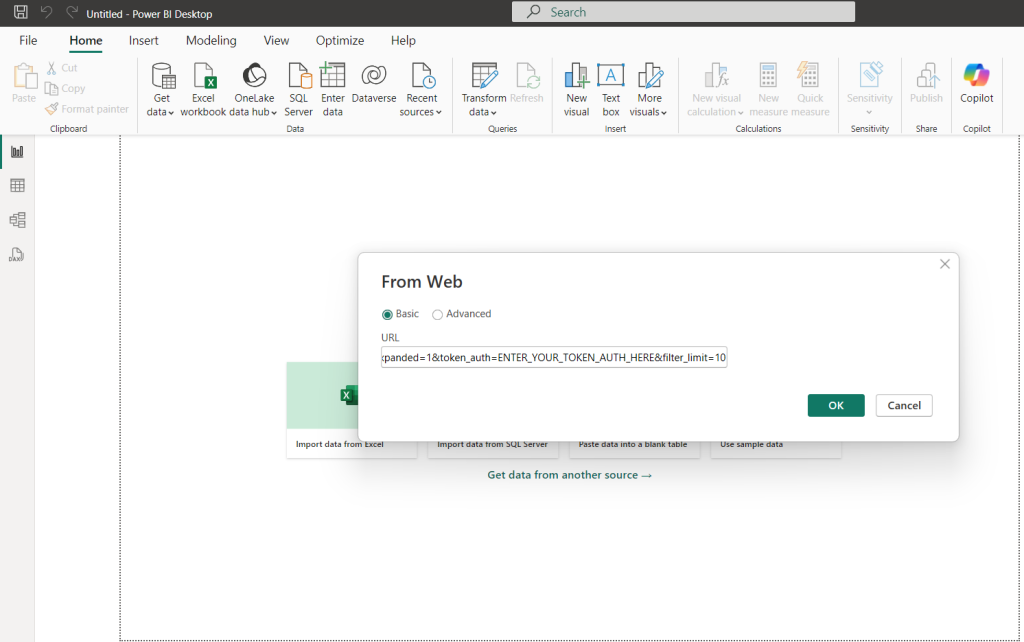Select the Basic radio button
This screenshot has height=642, width=1024.
point(388,313)
